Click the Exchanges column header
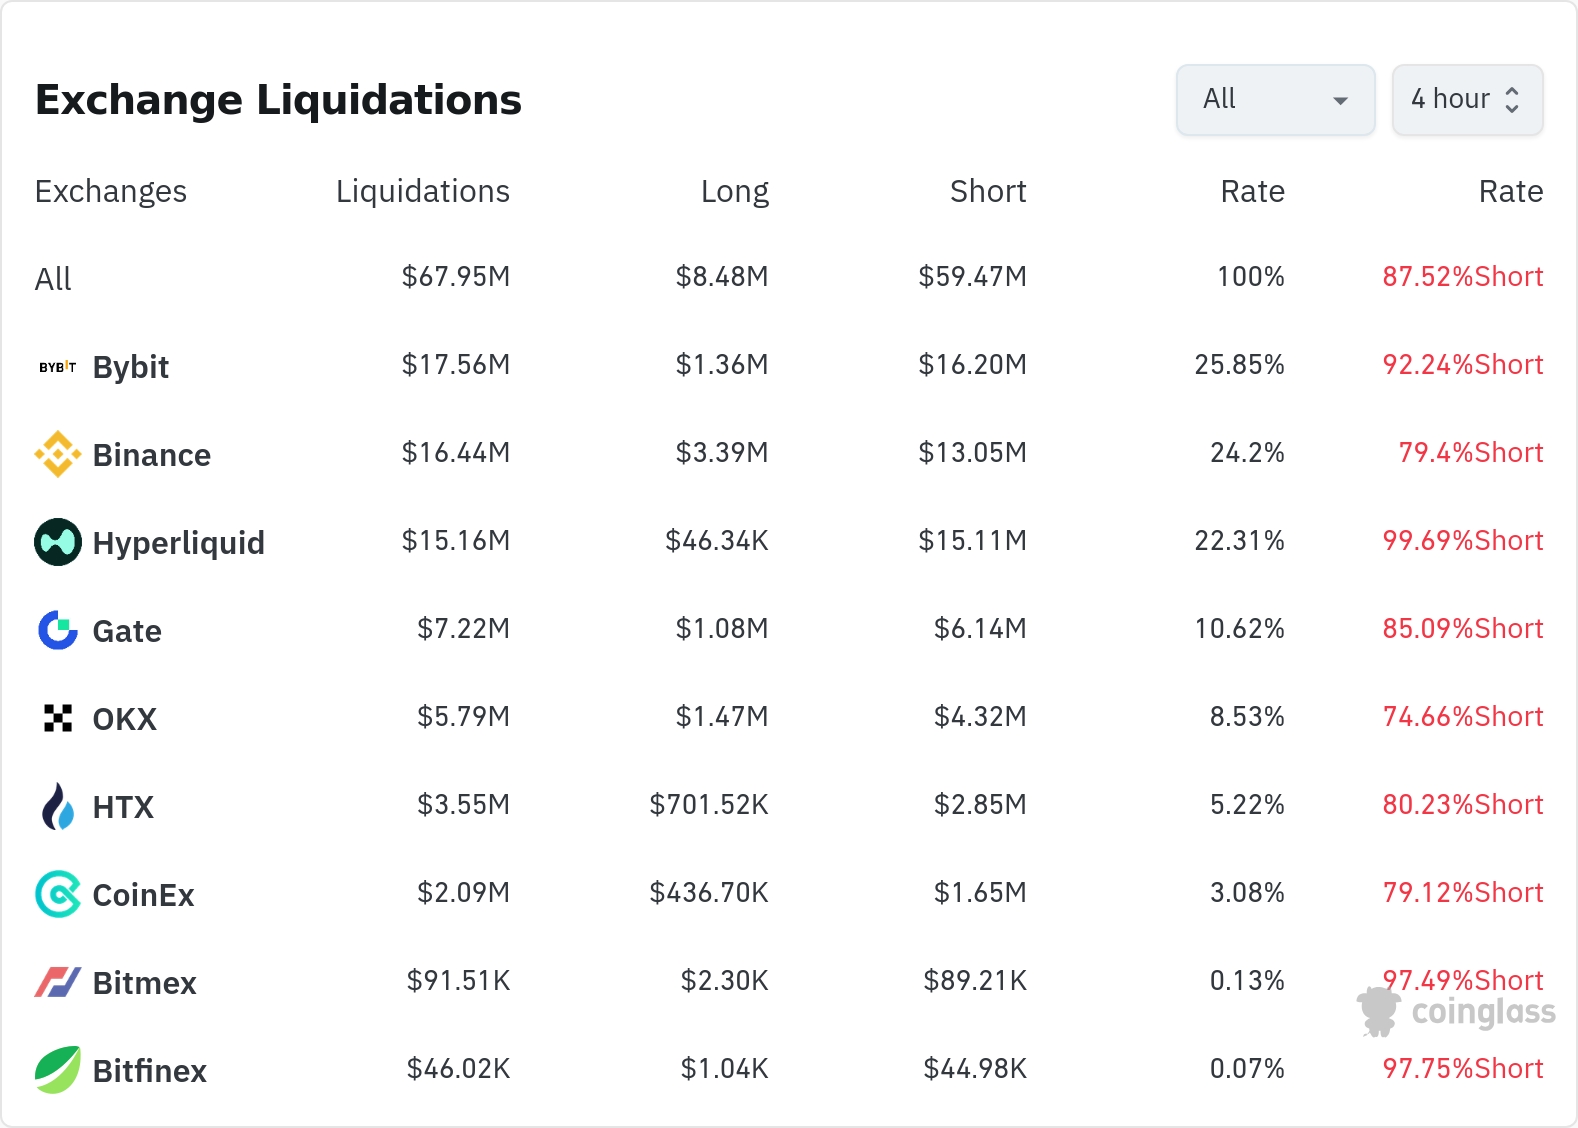Viewport: 1578px width, 1128px height. coord(110,191)
